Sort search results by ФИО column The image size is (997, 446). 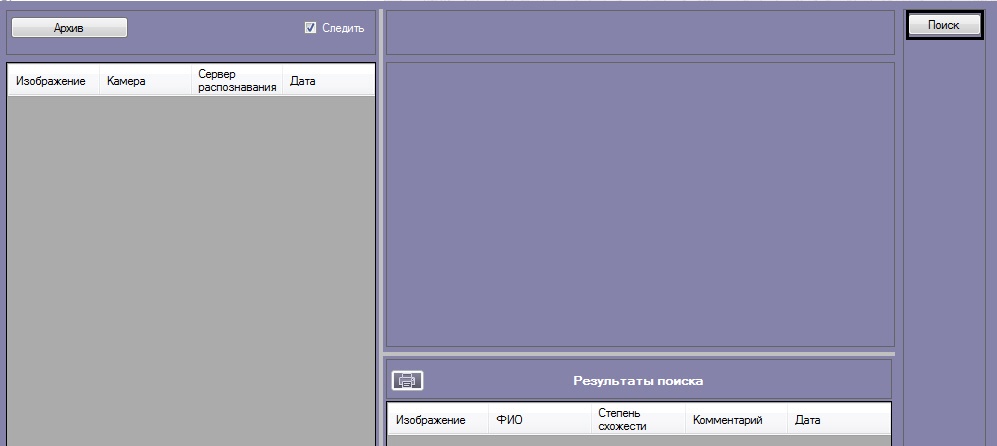coord(509,420)
